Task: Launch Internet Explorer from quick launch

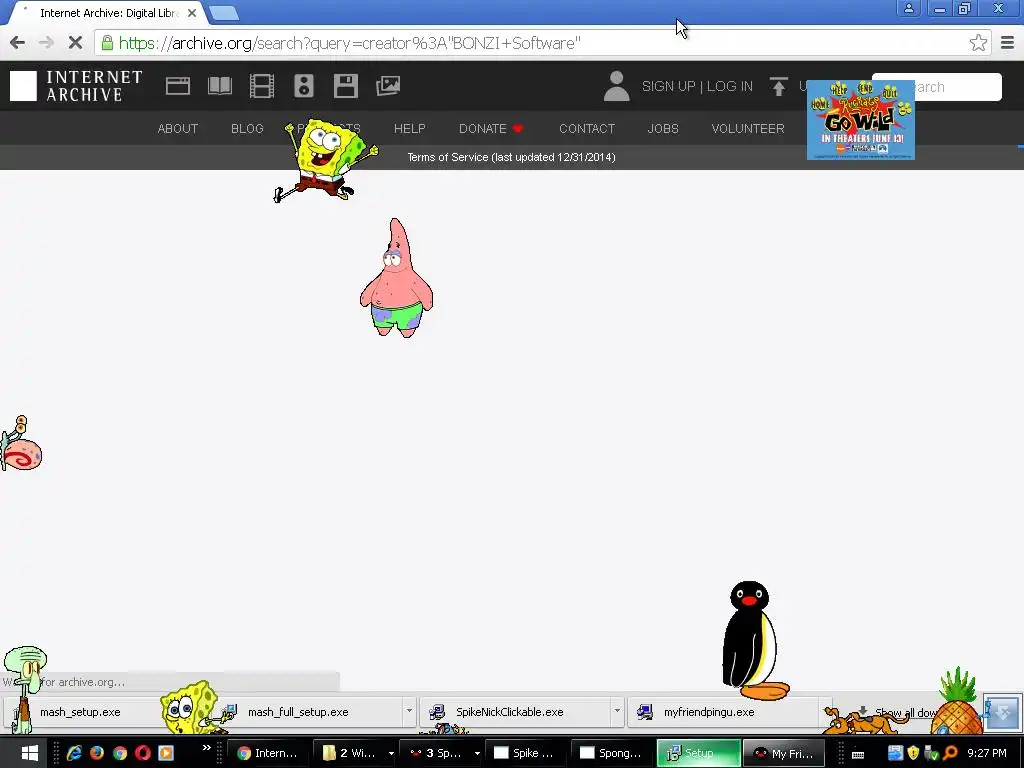Action: click(74, 753)
